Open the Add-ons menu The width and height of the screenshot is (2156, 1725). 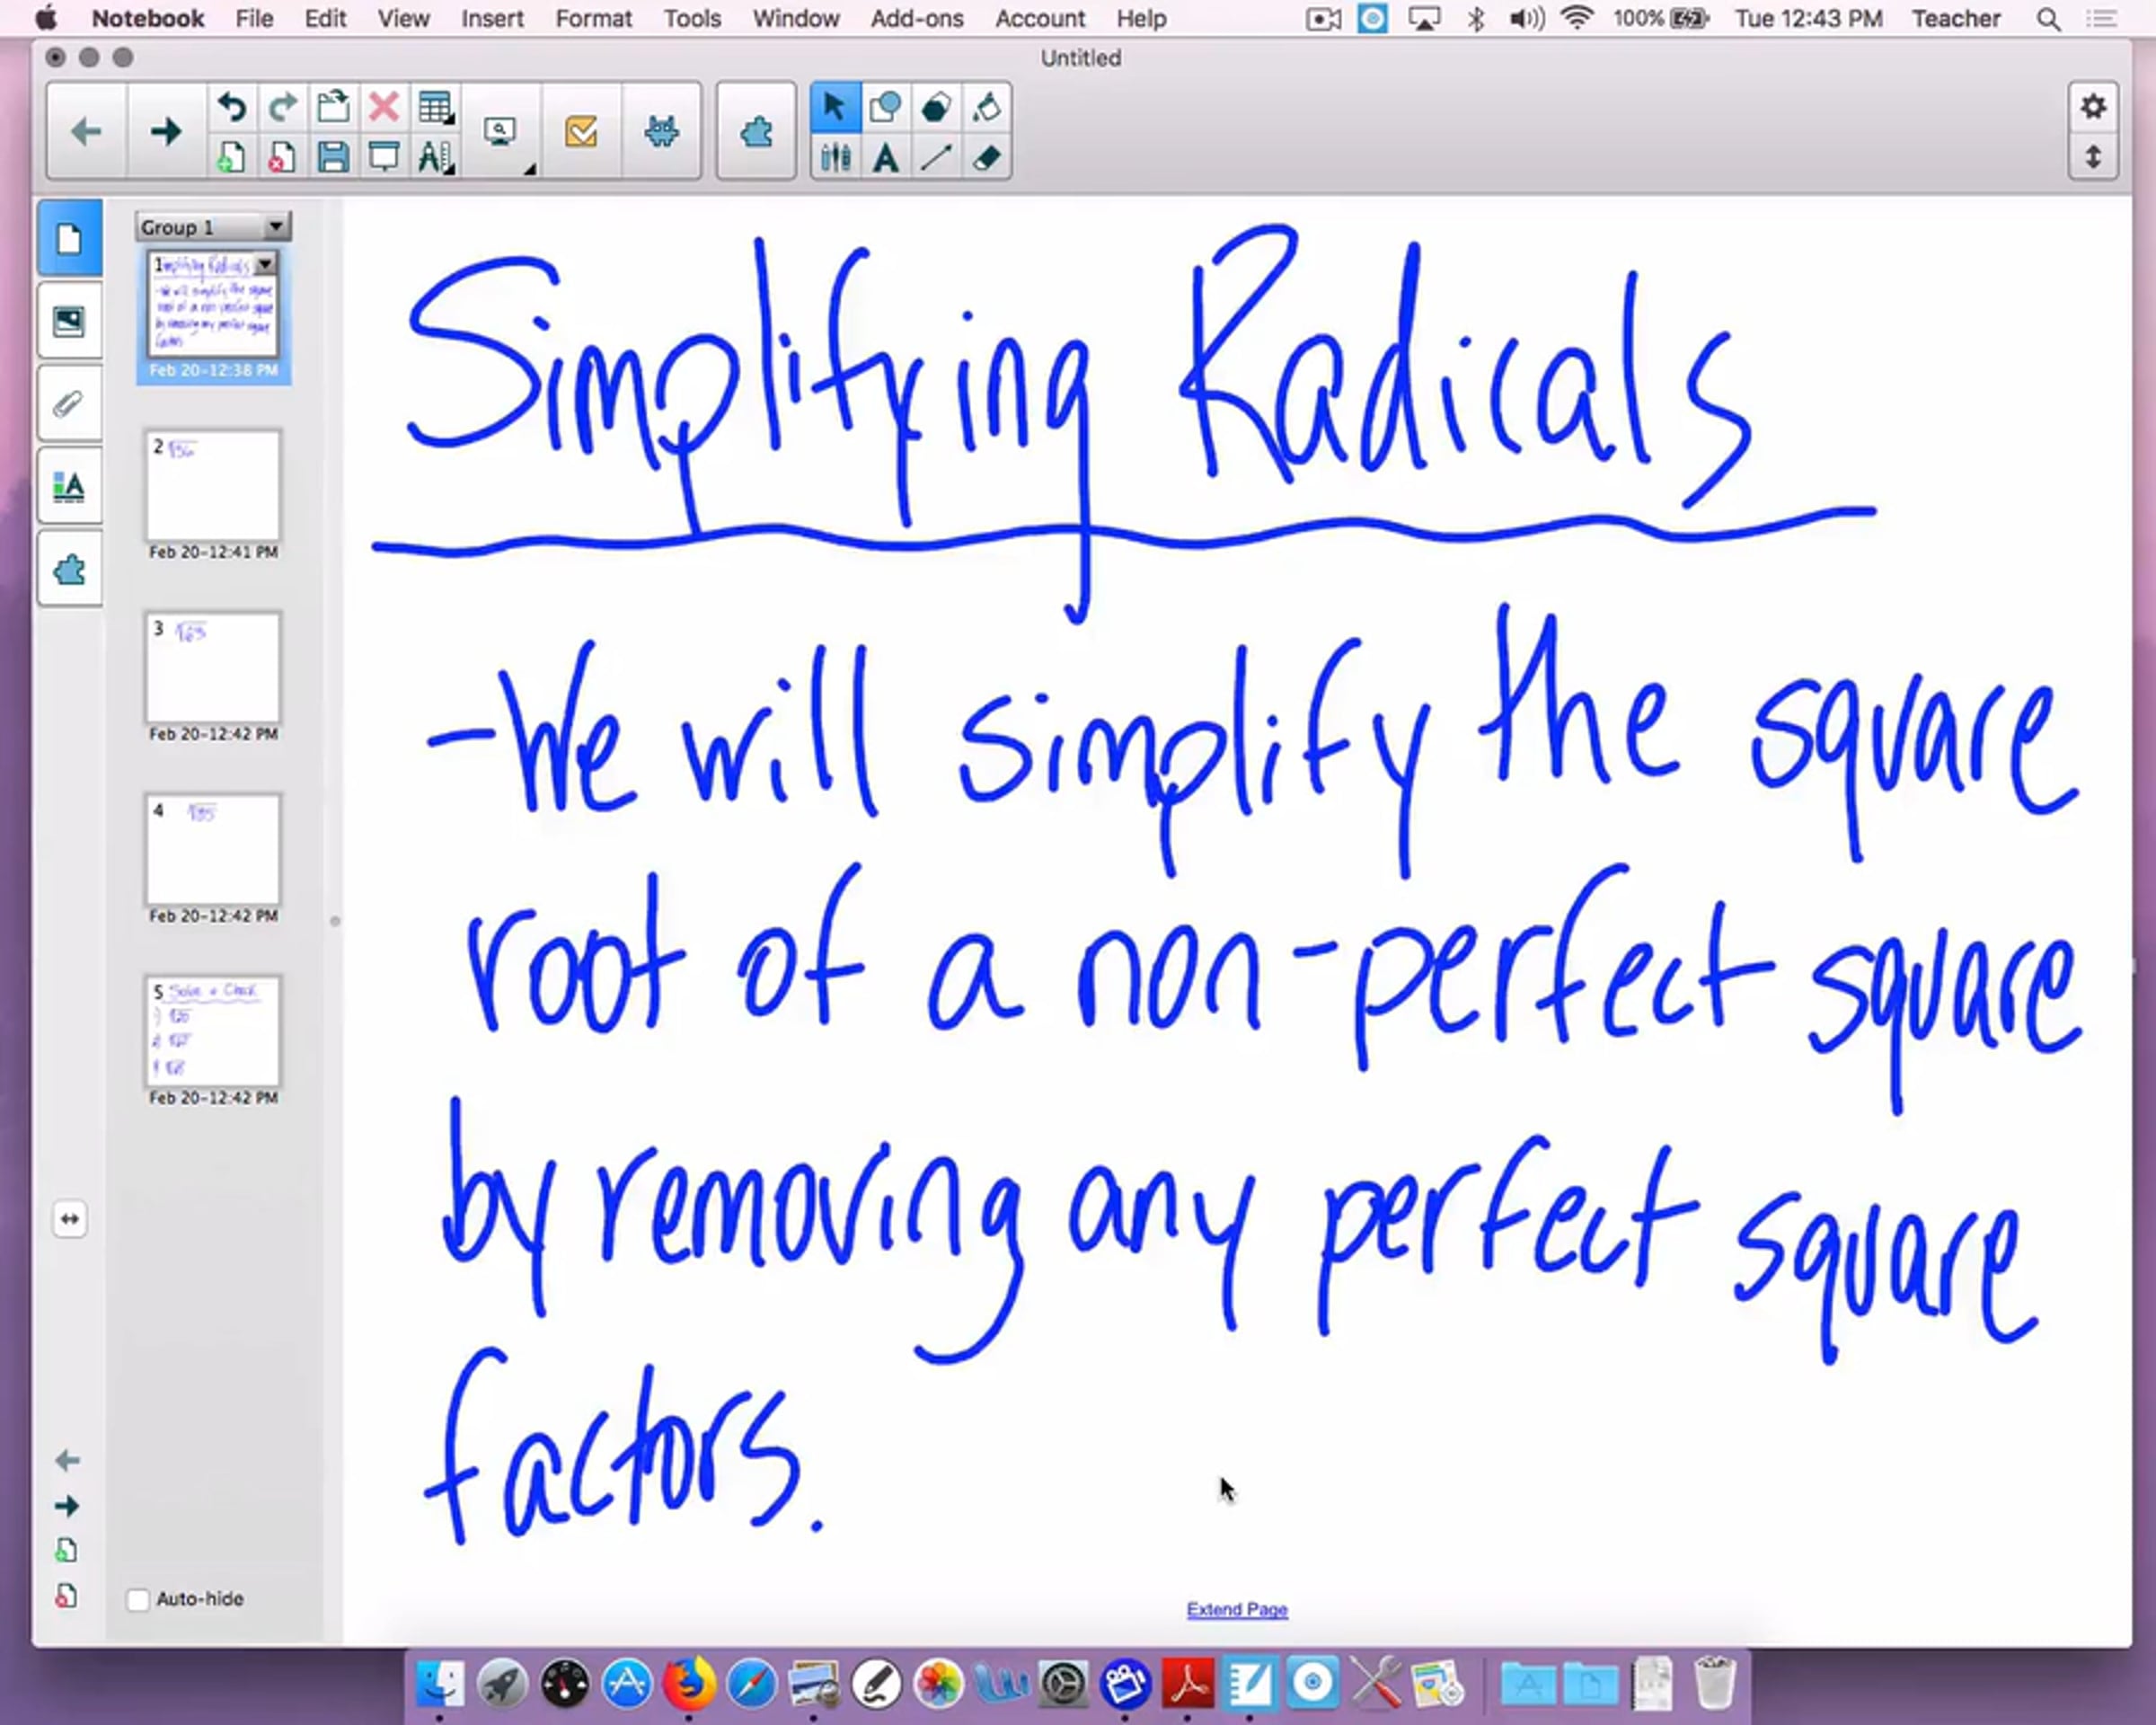tap(916, 19)
